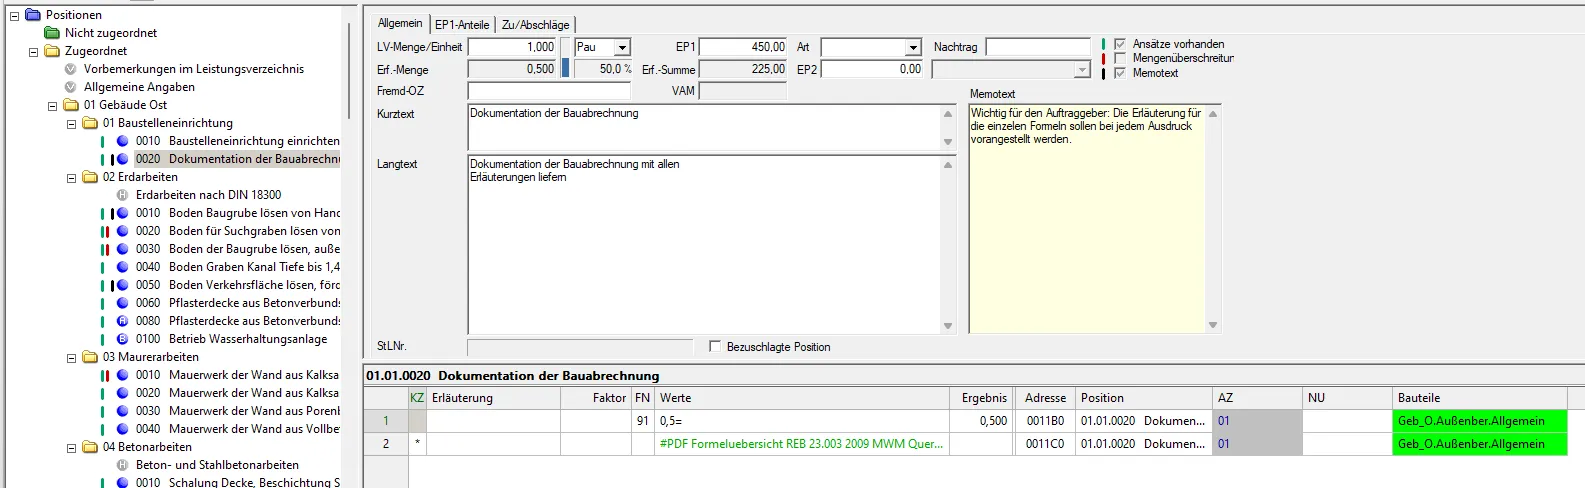Toggle the Mengenüberschreitung checkbox
Screen dimensions: 1585x488
click(1120, 58)
